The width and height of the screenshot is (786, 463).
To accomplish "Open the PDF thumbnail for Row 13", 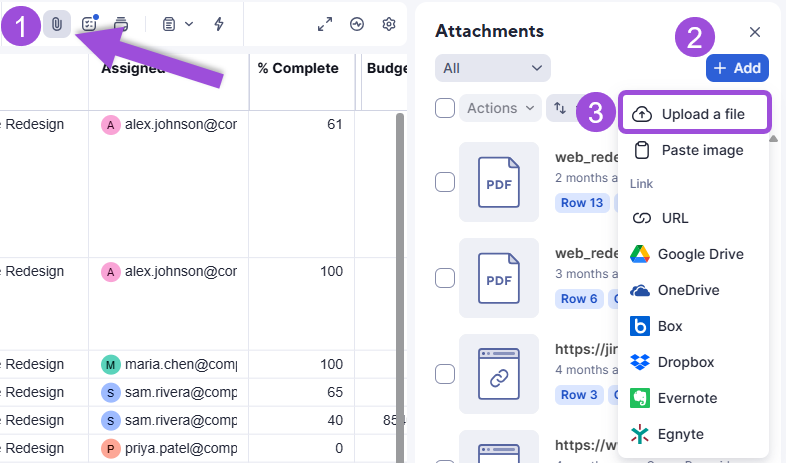I will click(499, 182).
